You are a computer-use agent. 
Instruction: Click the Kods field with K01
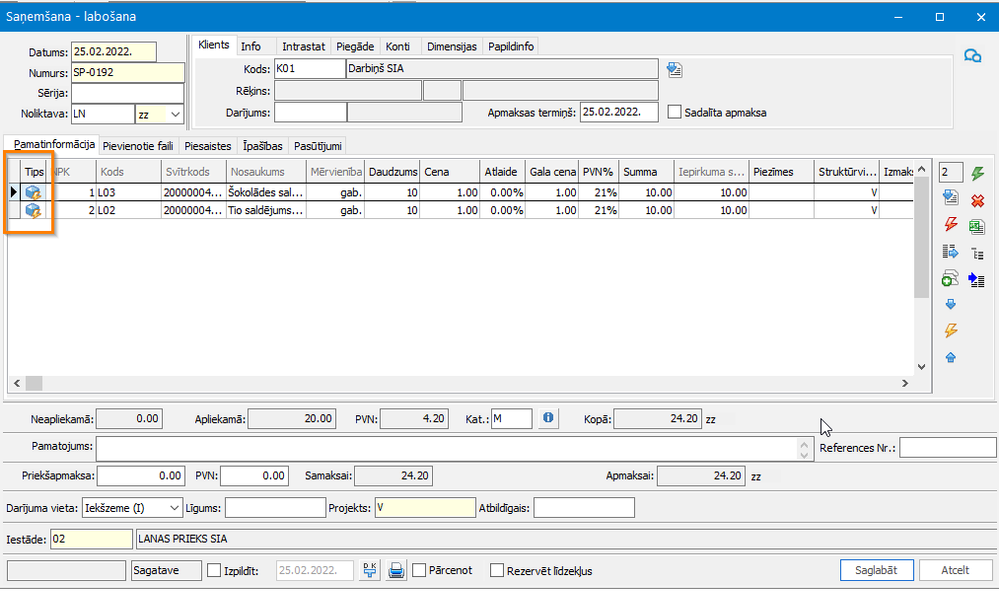310,68
